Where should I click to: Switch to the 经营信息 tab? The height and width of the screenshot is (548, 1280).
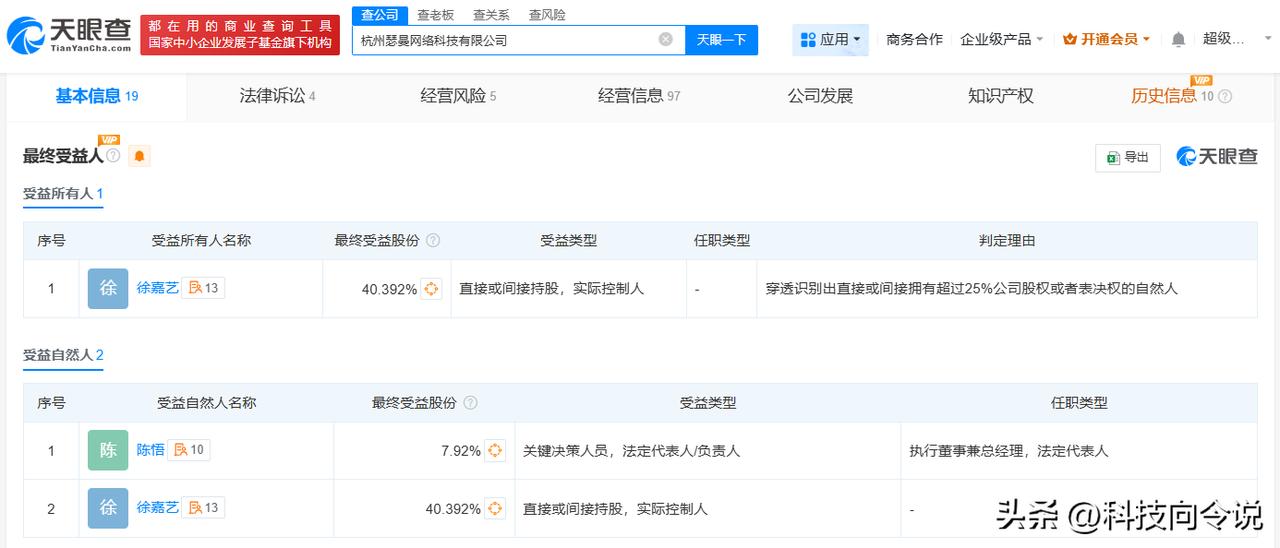639,96
